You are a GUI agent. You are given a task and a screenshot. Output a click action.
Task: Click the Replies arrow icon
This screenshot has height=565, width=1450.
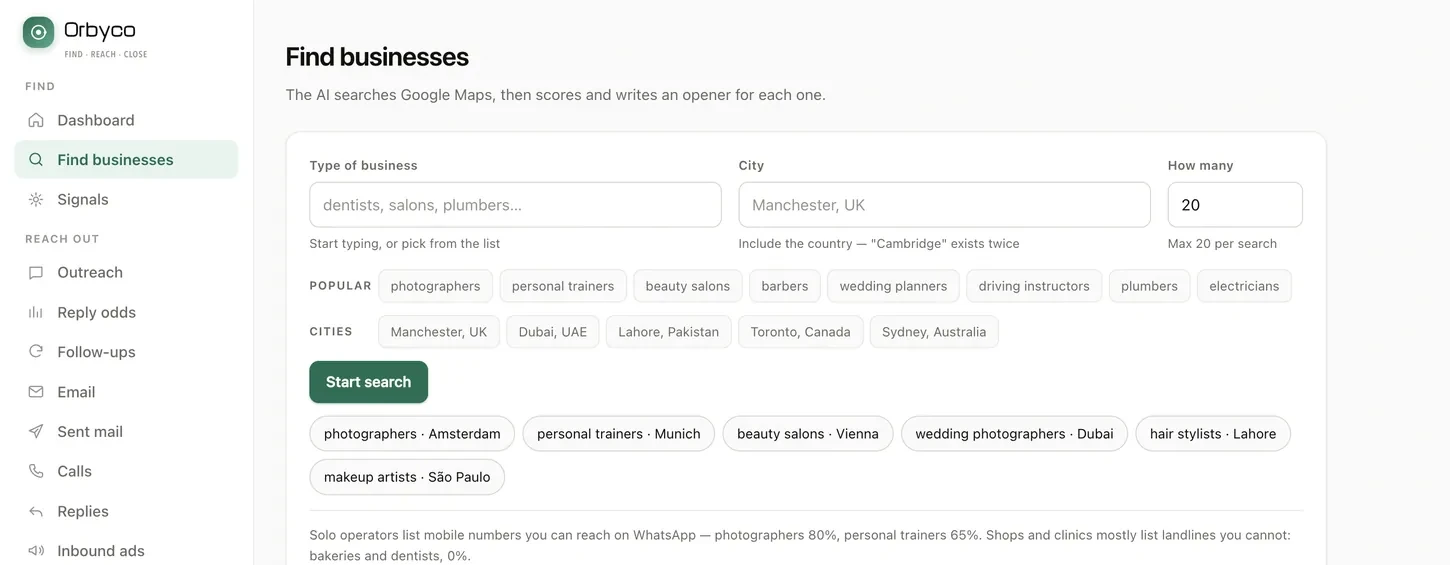pyautogui.click(x=36, y=511)
